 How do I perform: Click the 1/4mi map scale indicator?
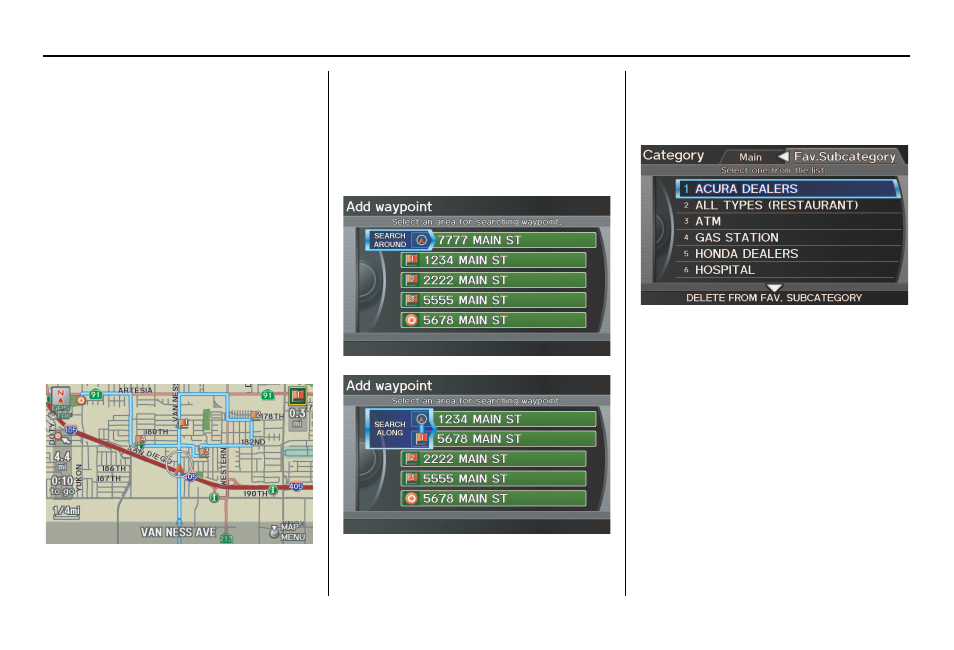click(66, 511)
